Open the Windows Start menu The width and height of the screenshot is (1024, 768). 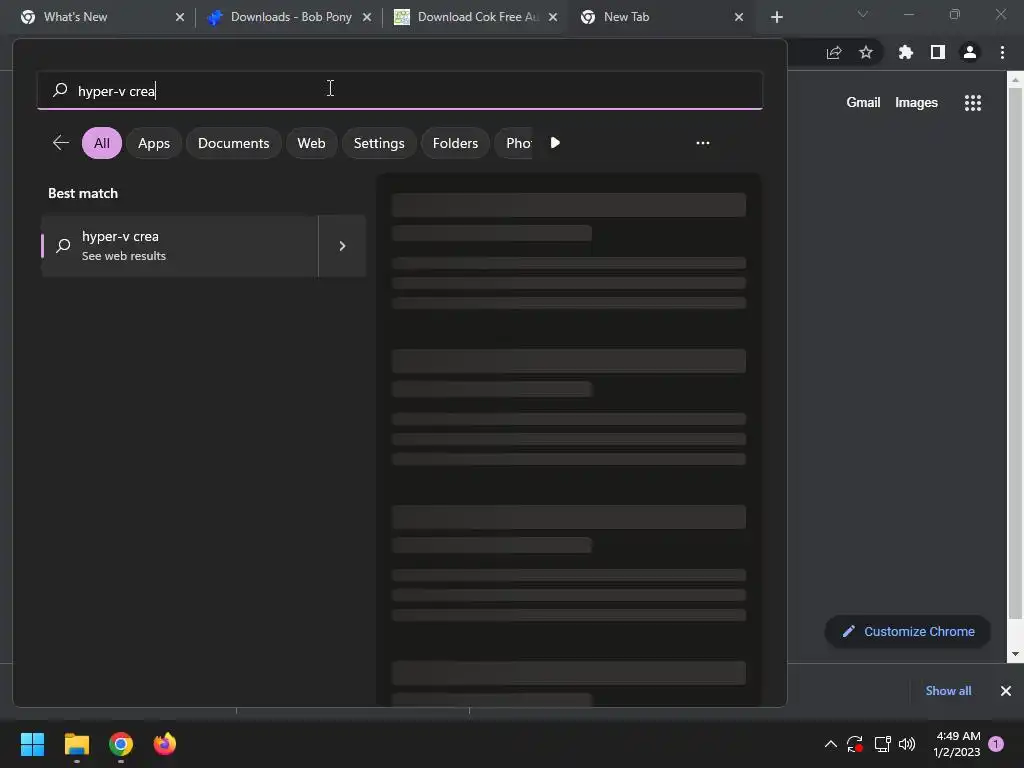pos(33,744)
